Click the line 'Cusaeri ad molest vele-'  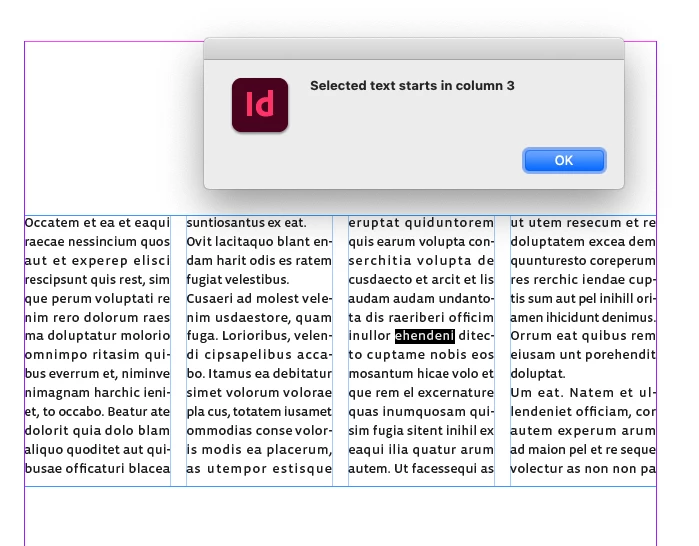259,298
